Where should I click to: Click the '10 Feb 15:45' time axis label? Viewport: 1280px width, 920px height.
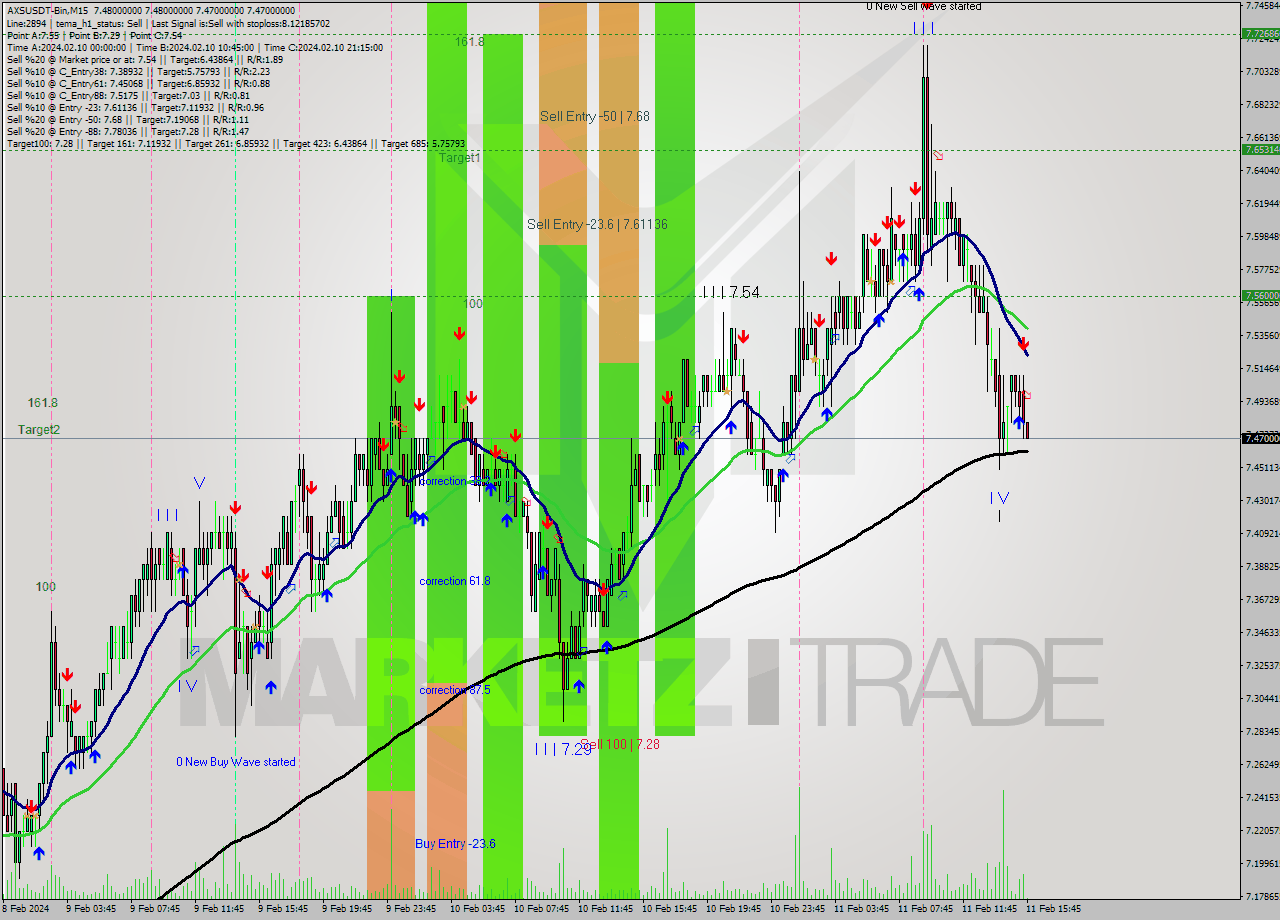click(669, 909)
